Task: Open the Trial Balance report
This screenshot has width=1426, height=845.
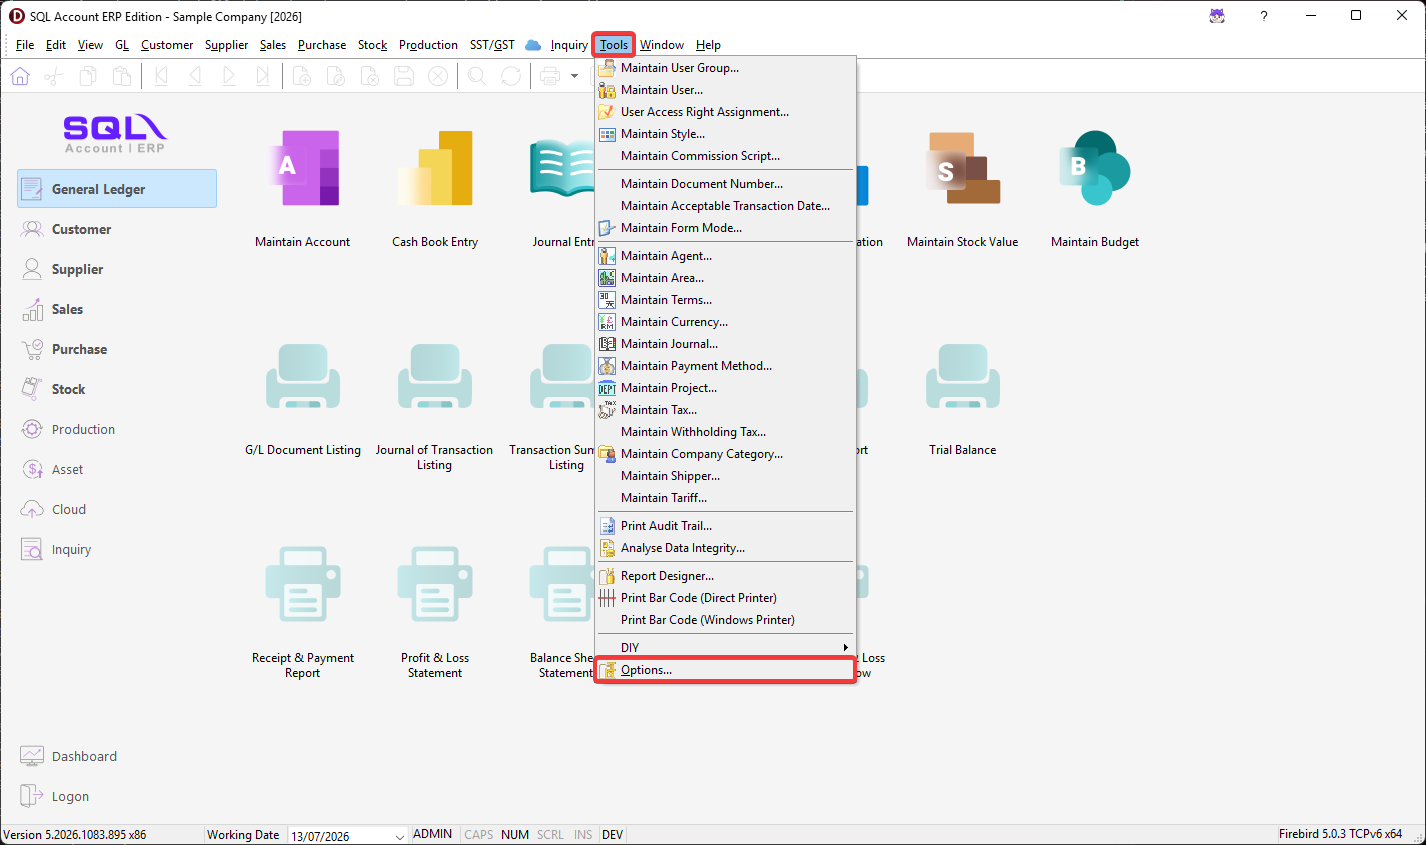Action: pos(962,400)
